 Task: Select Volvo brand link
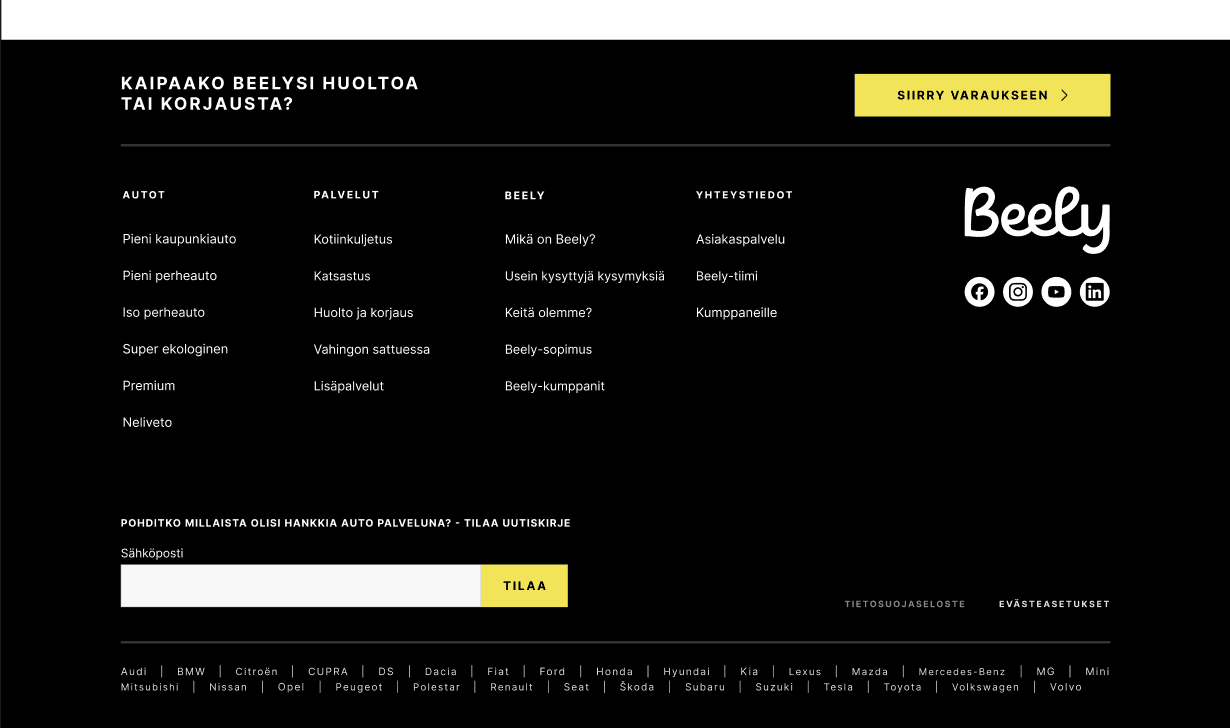point(1066,687)
